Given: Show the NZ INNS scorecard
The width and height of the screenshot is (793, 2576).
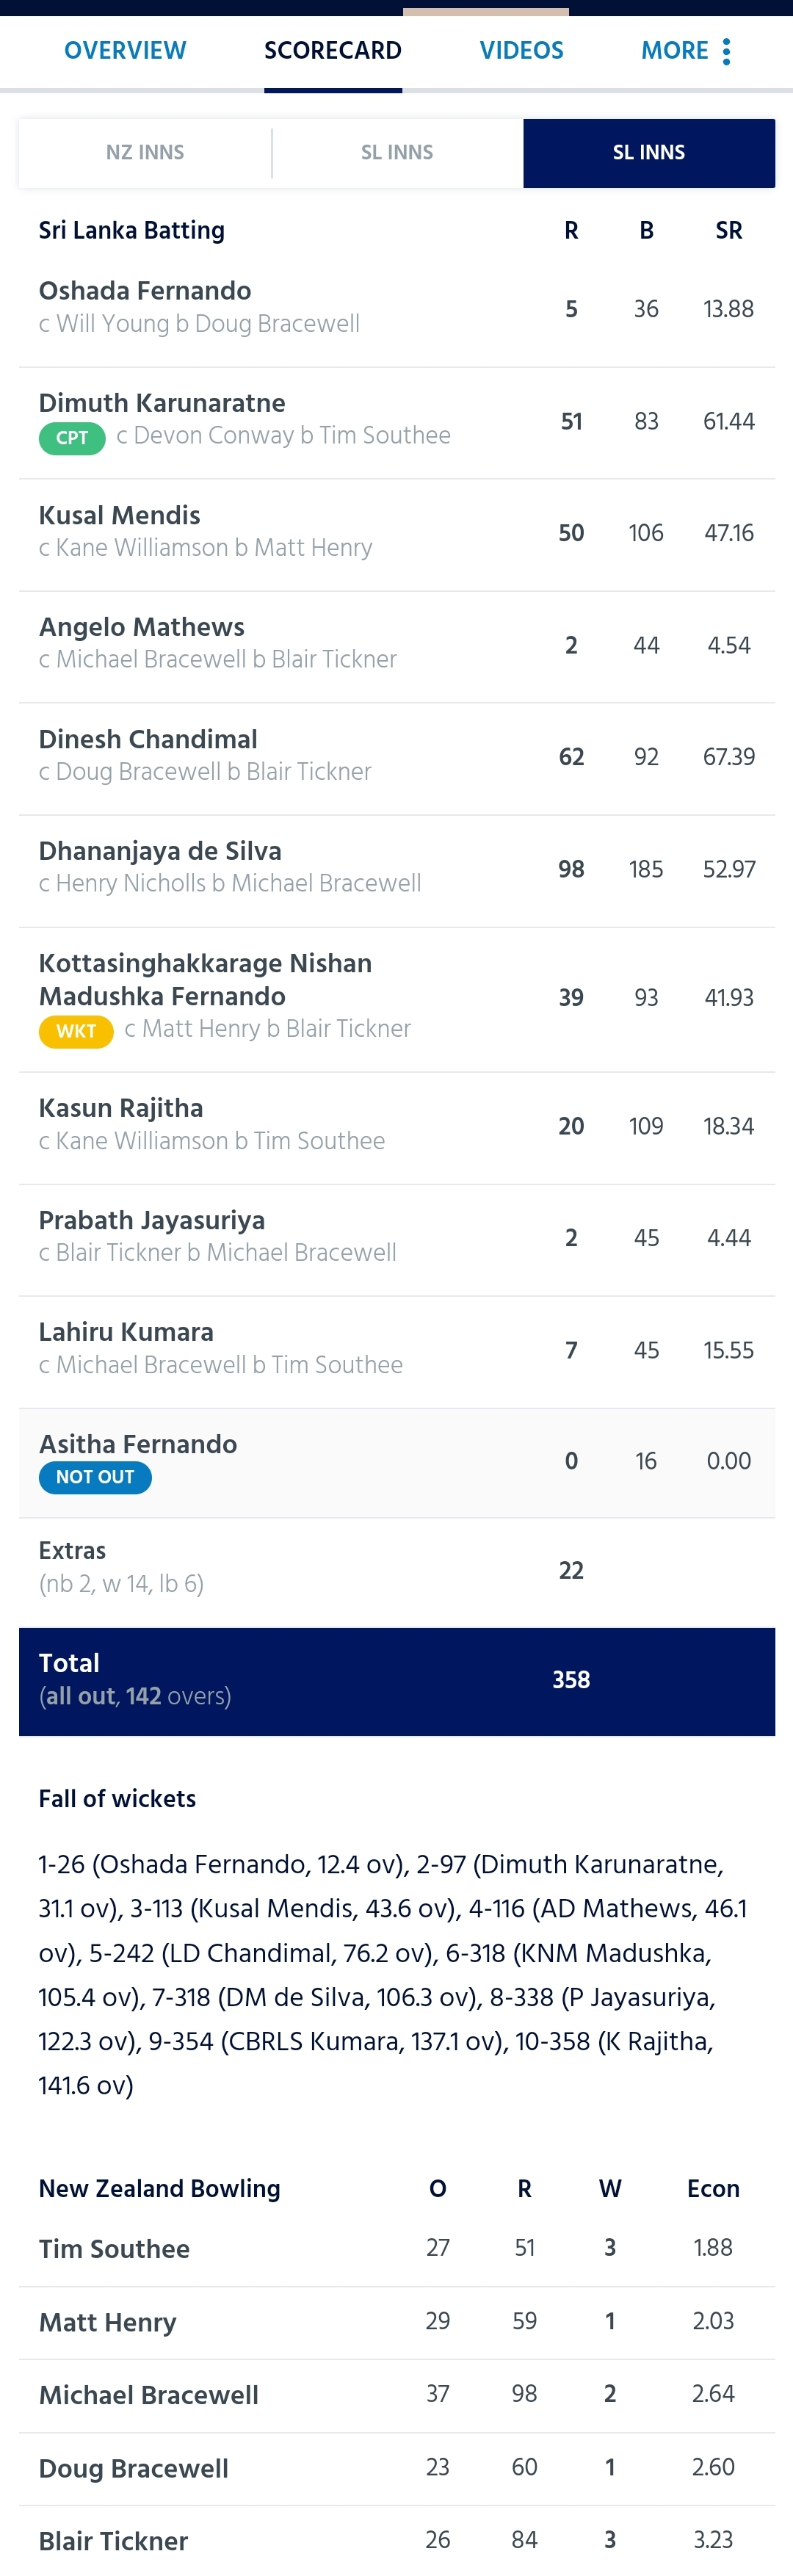Looking at the screenshot, I should [x=145, y=153].
